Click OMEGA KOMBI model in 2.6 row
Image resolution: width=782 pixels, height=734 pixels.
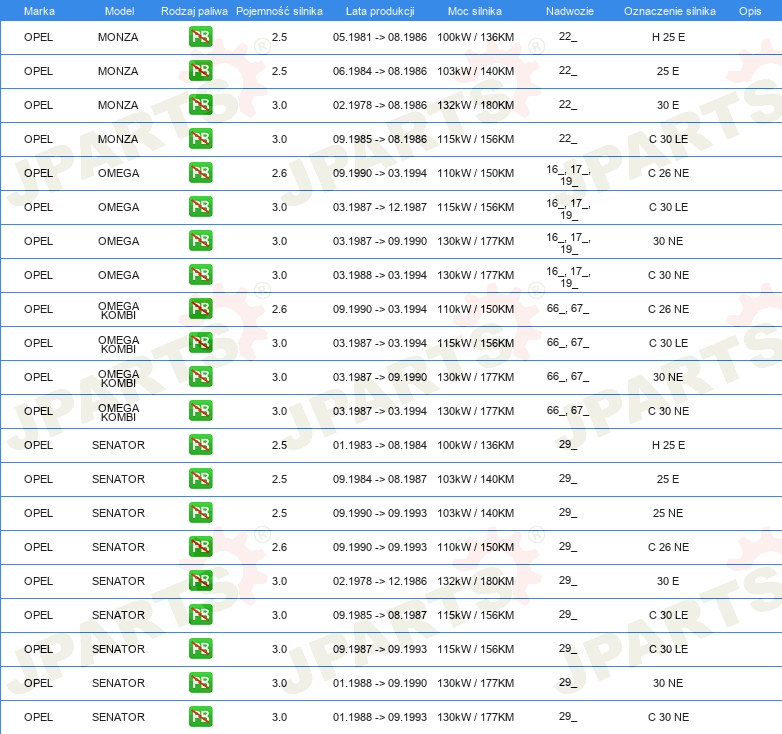pyautogui.click(x=118, y=310)
